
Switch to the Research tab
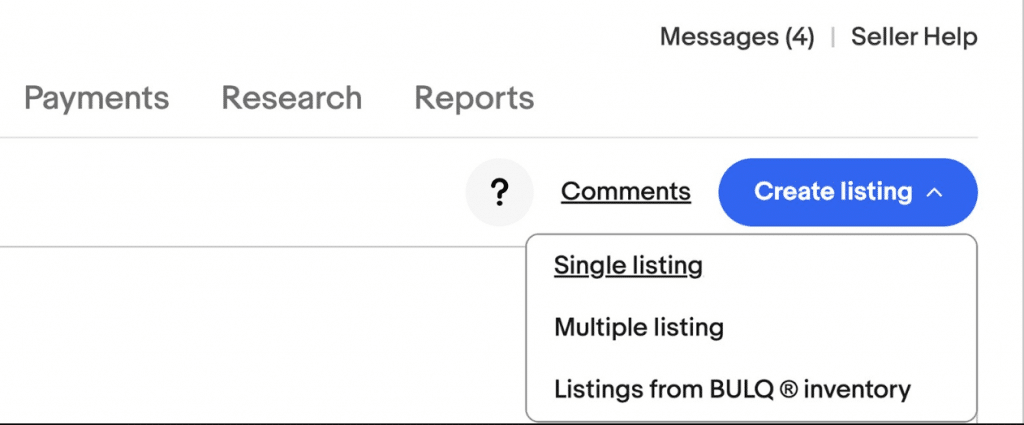(x=292, y=98)
